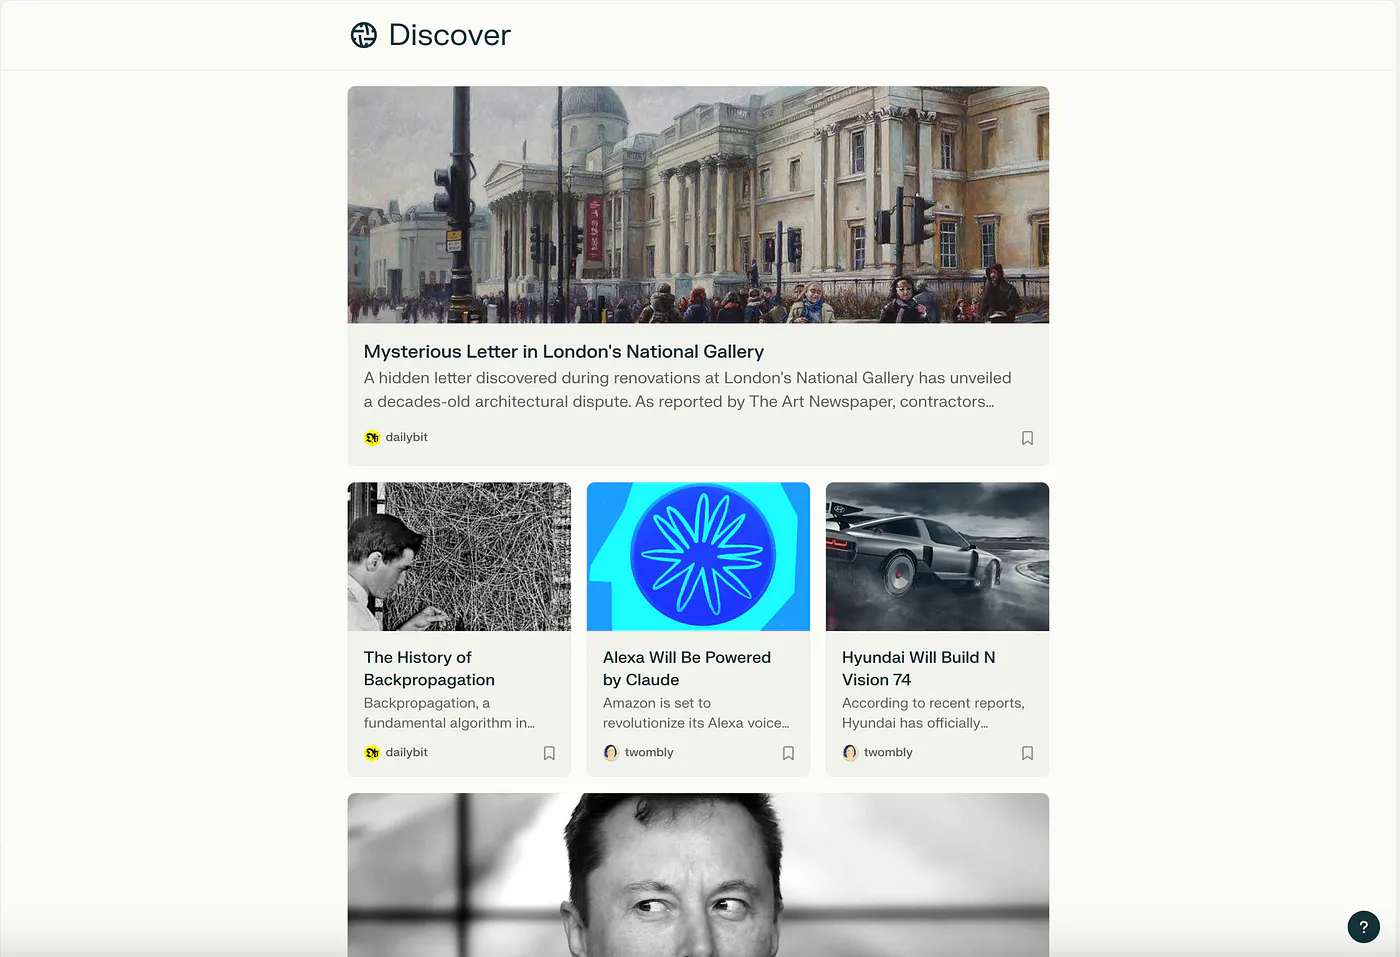The width and height of the screenshot is (1400, 957).
Task: Open Mysterious Letter in London's National Gallery
Action: point(564,352)
